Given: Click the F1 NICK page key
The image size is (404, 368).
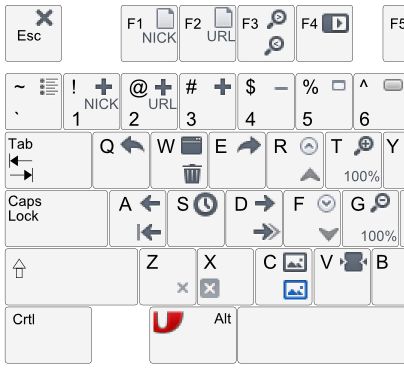Looking at the screenshot, I should point(149,33).
